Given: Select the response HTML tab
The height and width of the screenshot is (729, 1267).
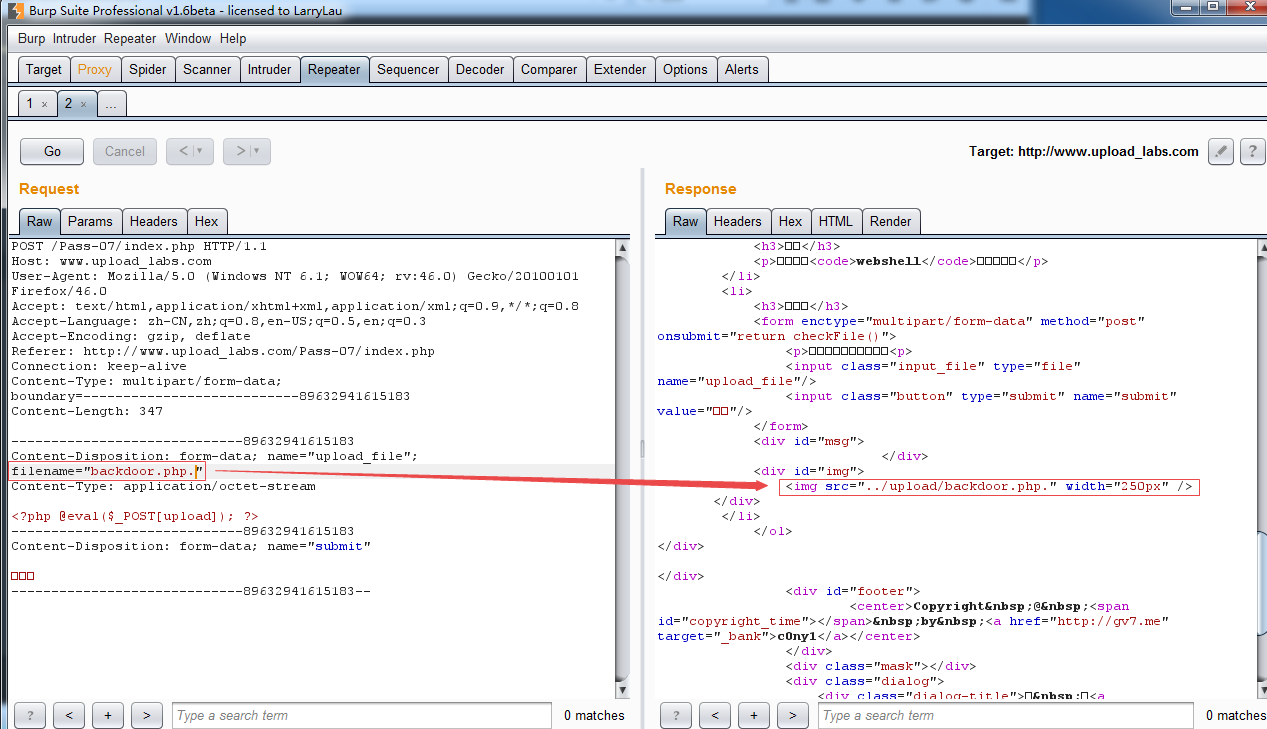Looking at the screenshot, I should (836, 221).
